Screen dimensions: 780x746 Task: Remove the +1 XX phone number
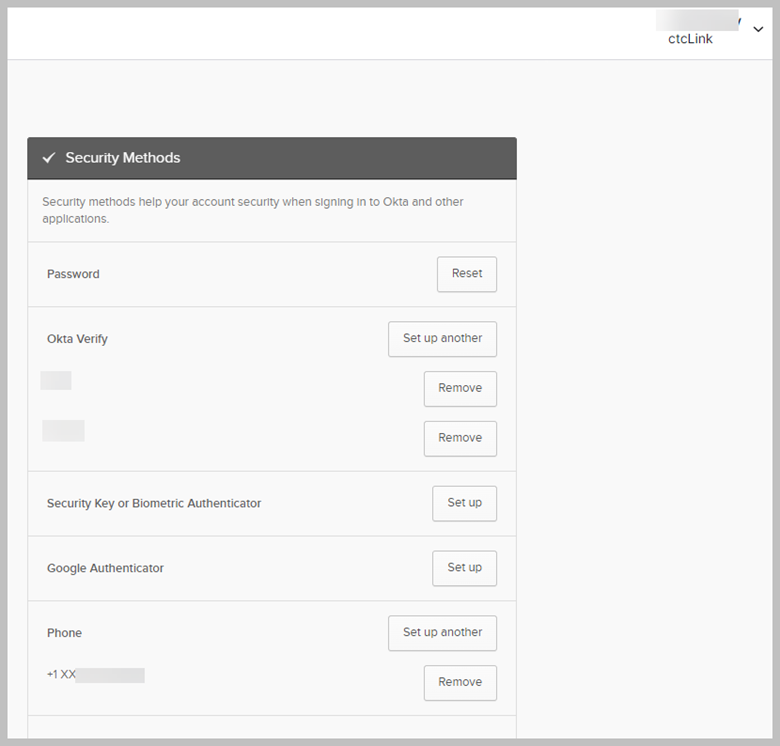click(460, 682)
